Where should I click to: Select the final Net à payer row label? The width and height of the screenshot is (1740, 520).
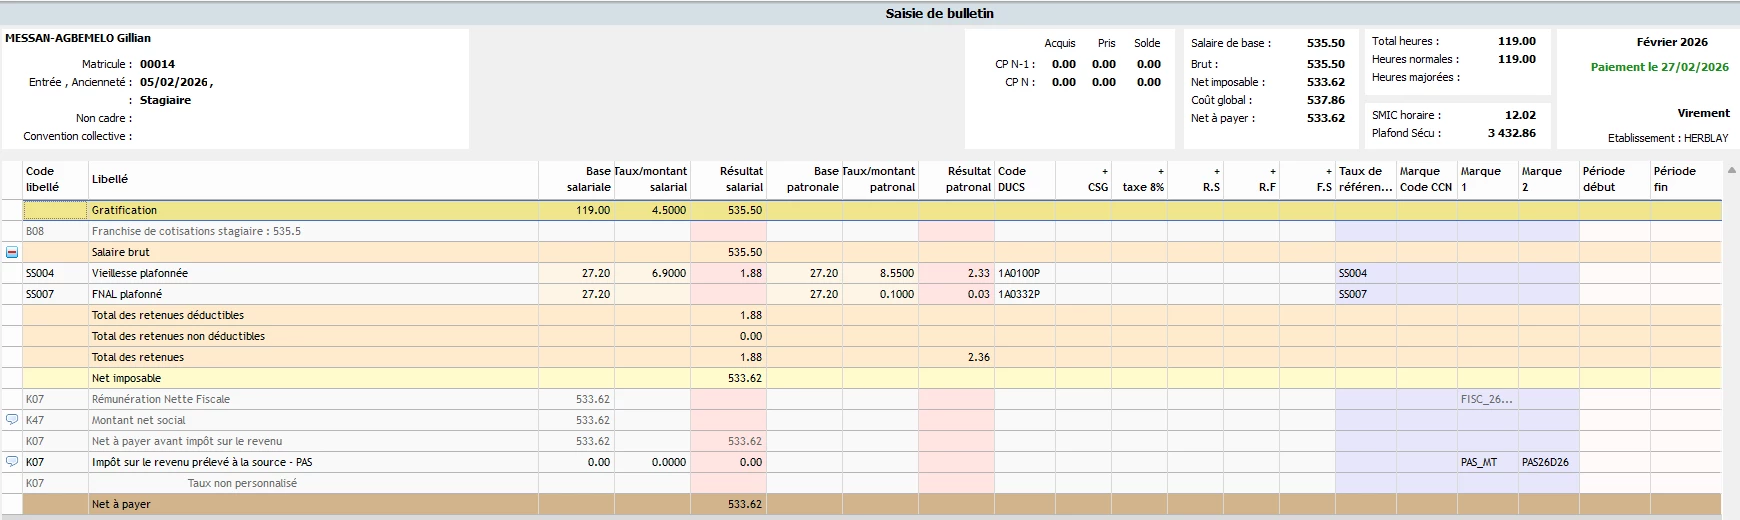point(121,504)
